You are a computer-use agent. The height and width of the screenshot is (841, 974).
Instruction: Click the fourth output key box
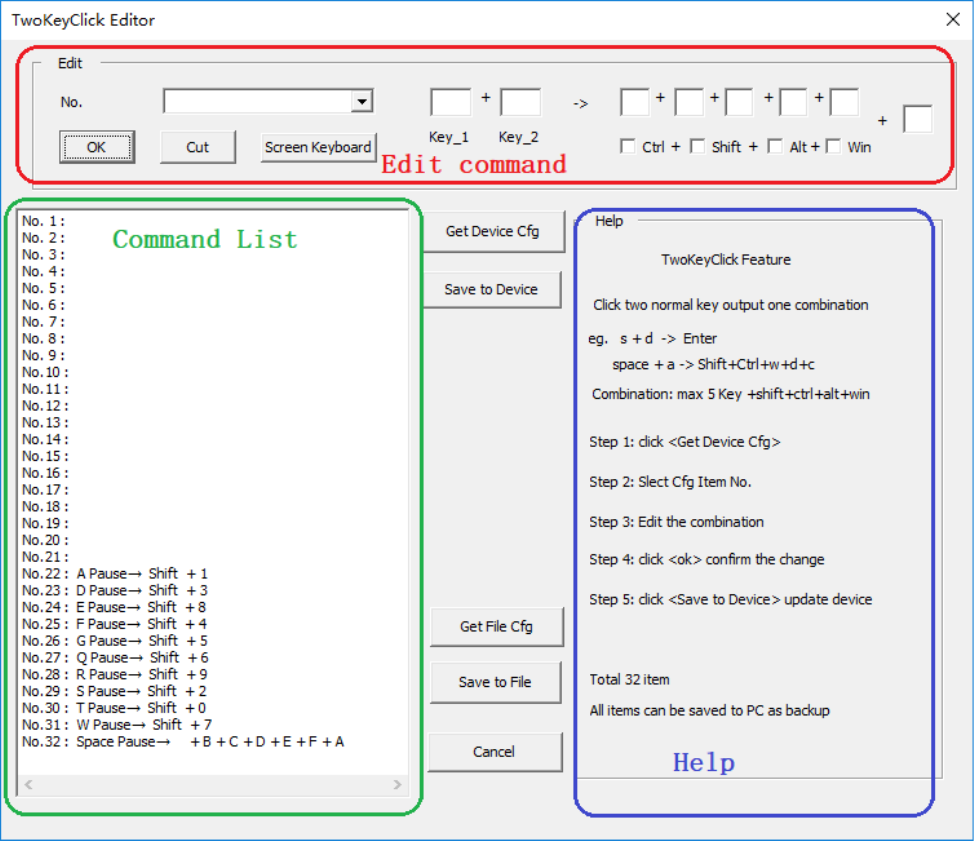click(x=793, y=102)
